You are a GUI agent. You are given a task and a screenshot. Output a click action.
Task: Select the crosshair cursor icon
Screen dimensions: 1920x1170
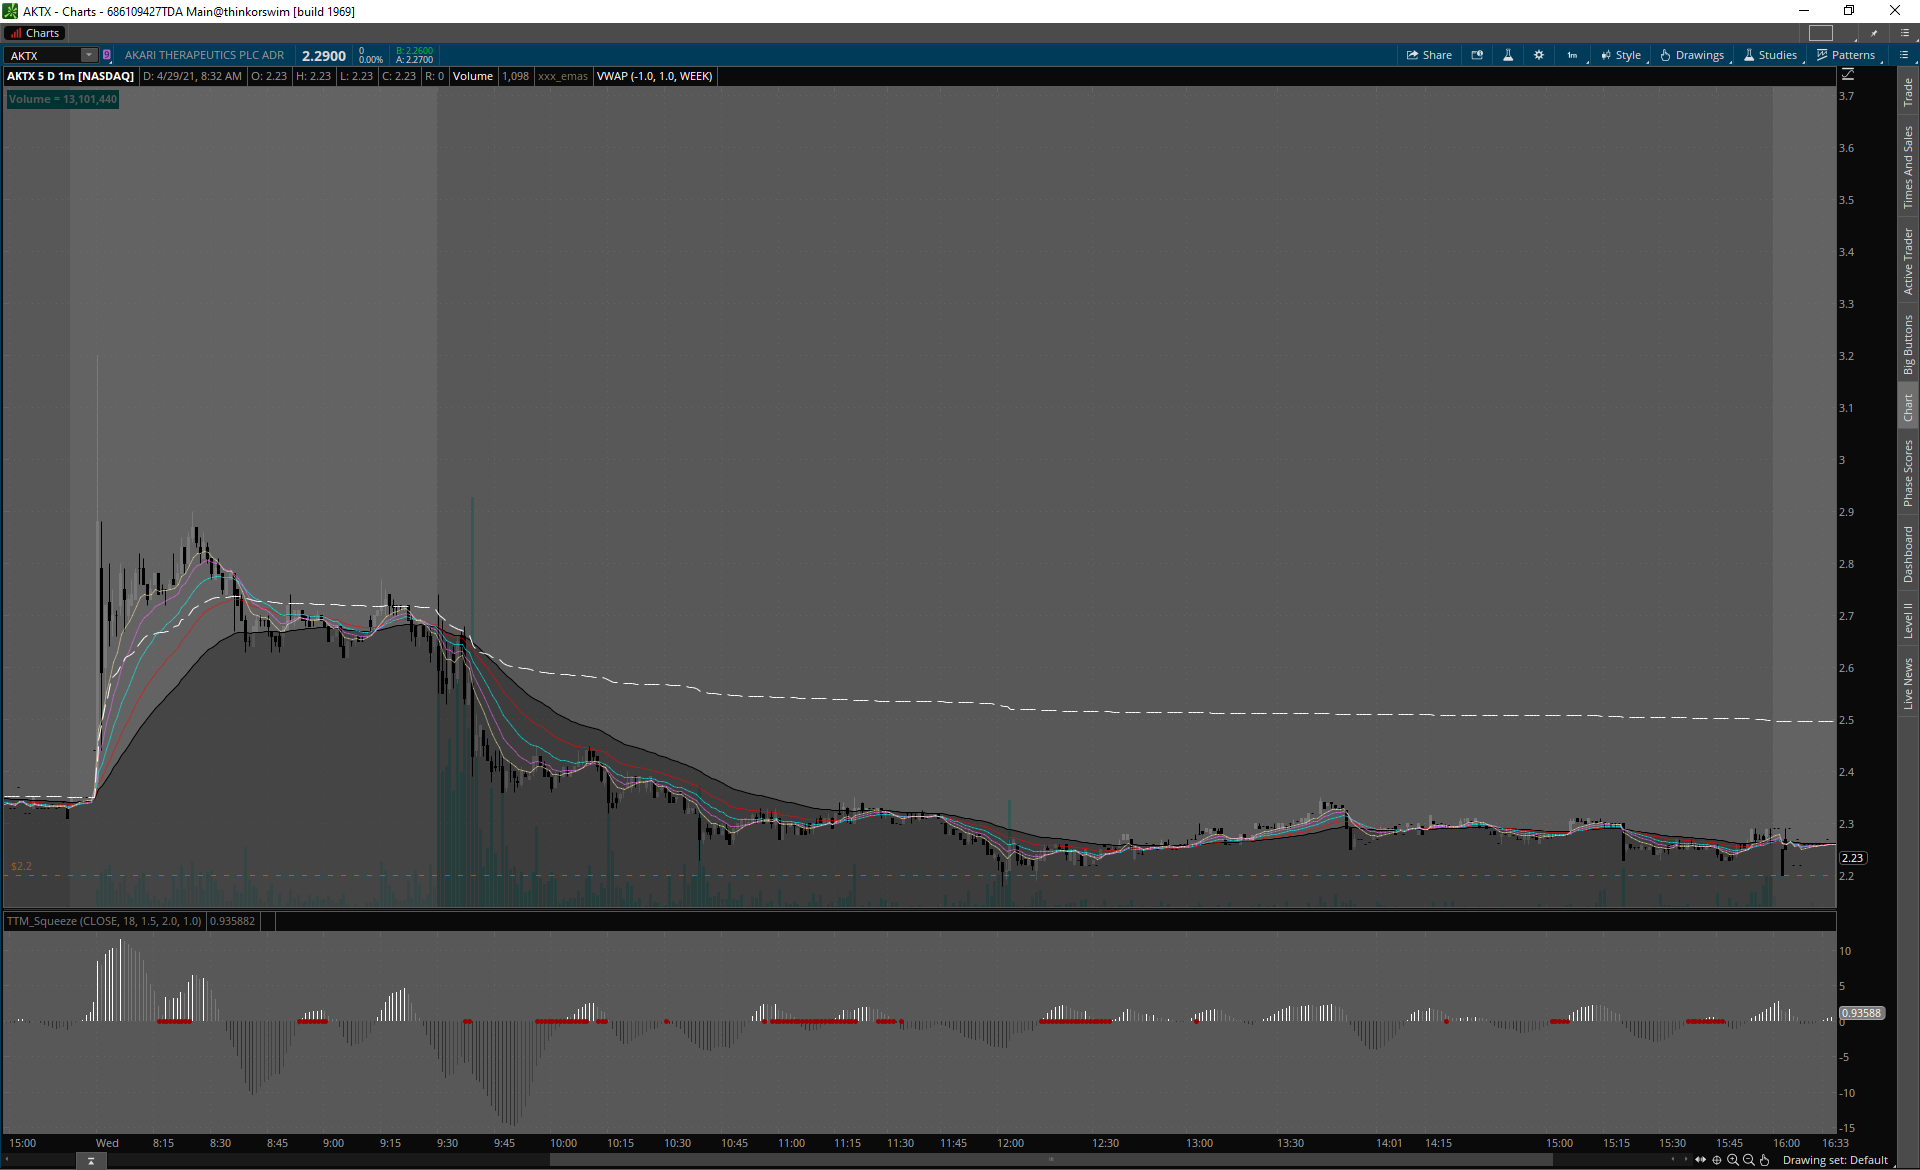[1717, 1160]
